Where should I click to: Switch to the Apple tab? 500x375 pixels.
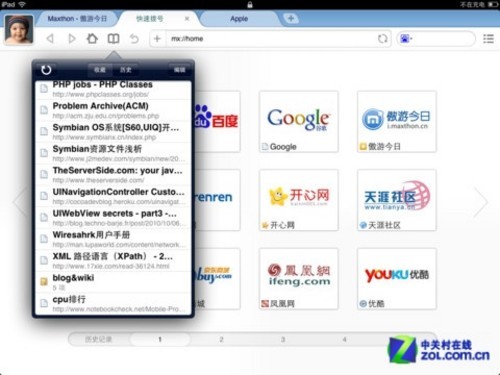(239, 19)
